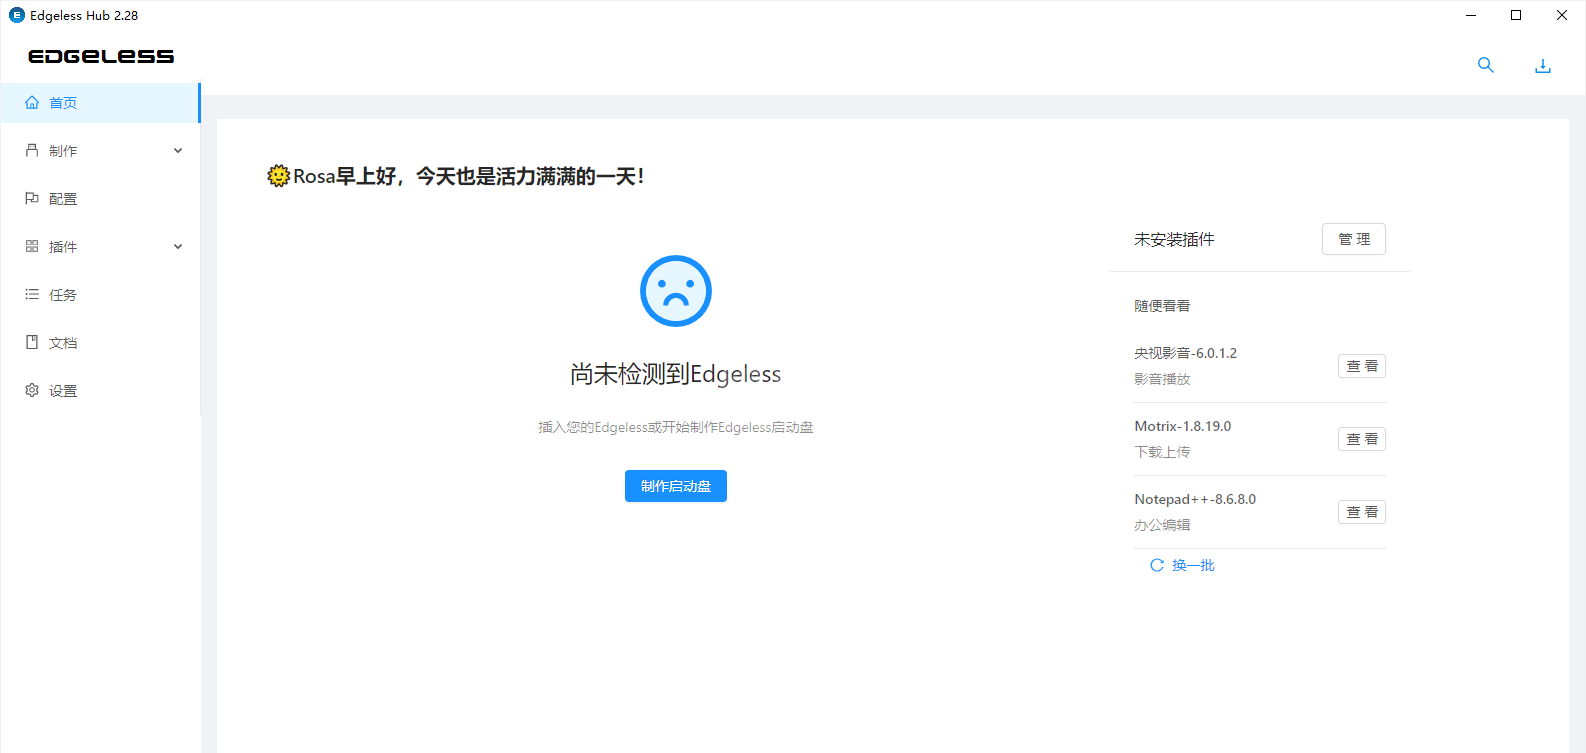Click the refresh icon next to 换一批
1586x753 pixels.
point(1157,565)
